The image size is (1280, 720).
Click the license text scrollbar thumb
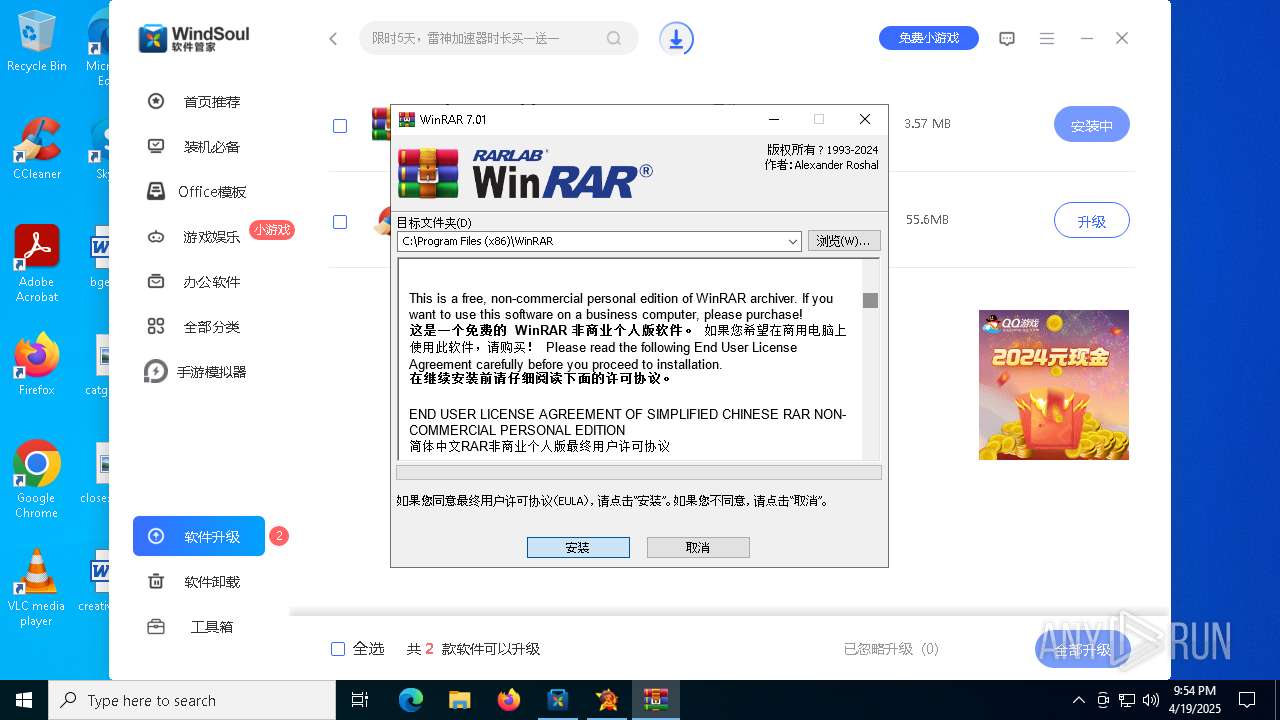[871, 300]
